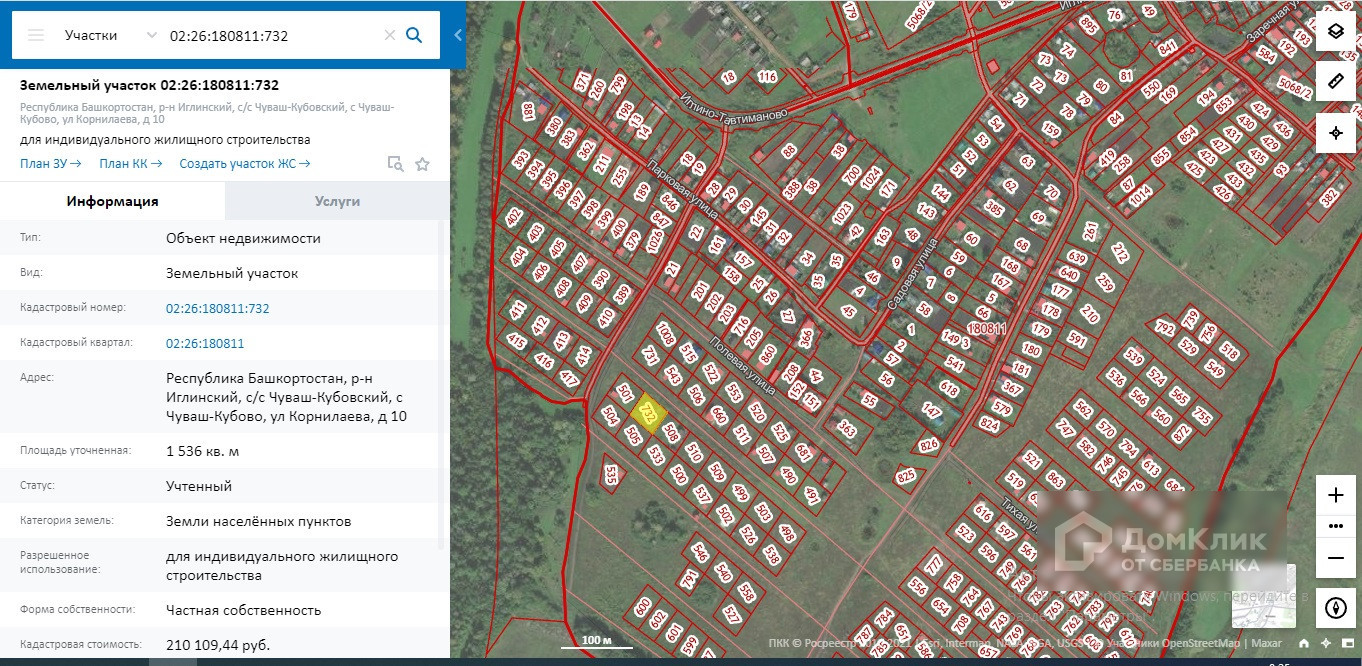
Task: Zoom in the map with plus
Action: pos(1336,495)
